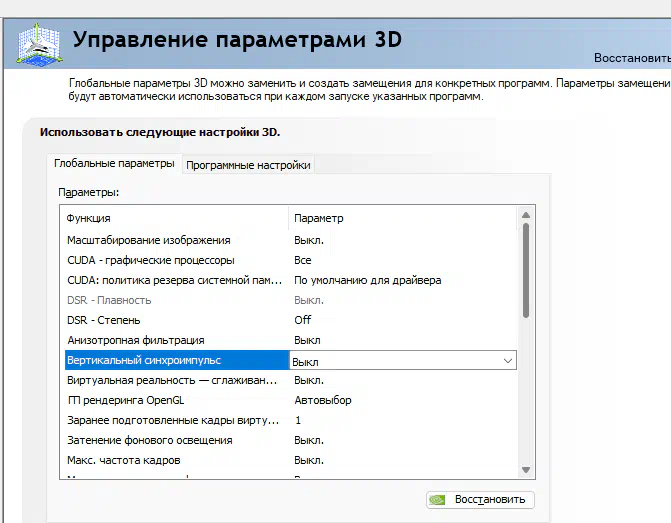Click the 3D settings header icon
This screenshot has height=523, width=671.
click(x=36, y=42)
